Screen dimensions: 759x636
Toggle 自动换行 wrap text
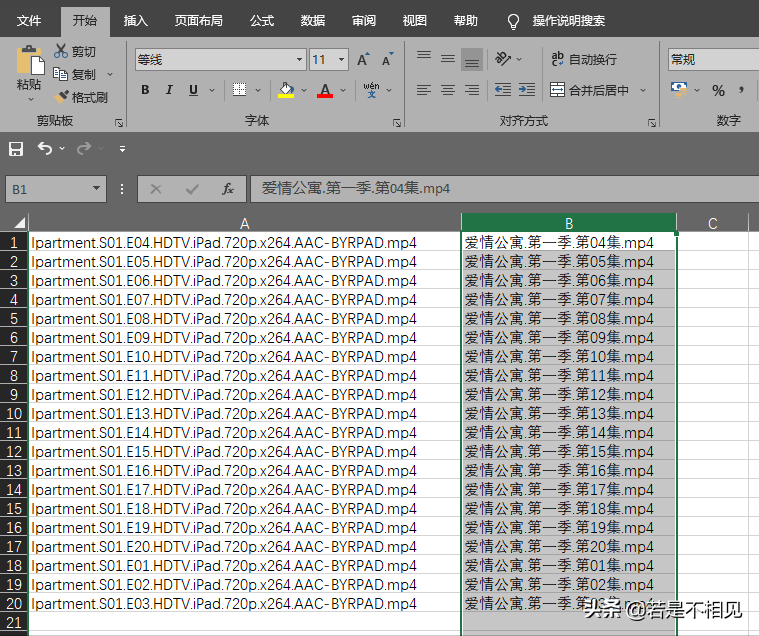(584, 59)
